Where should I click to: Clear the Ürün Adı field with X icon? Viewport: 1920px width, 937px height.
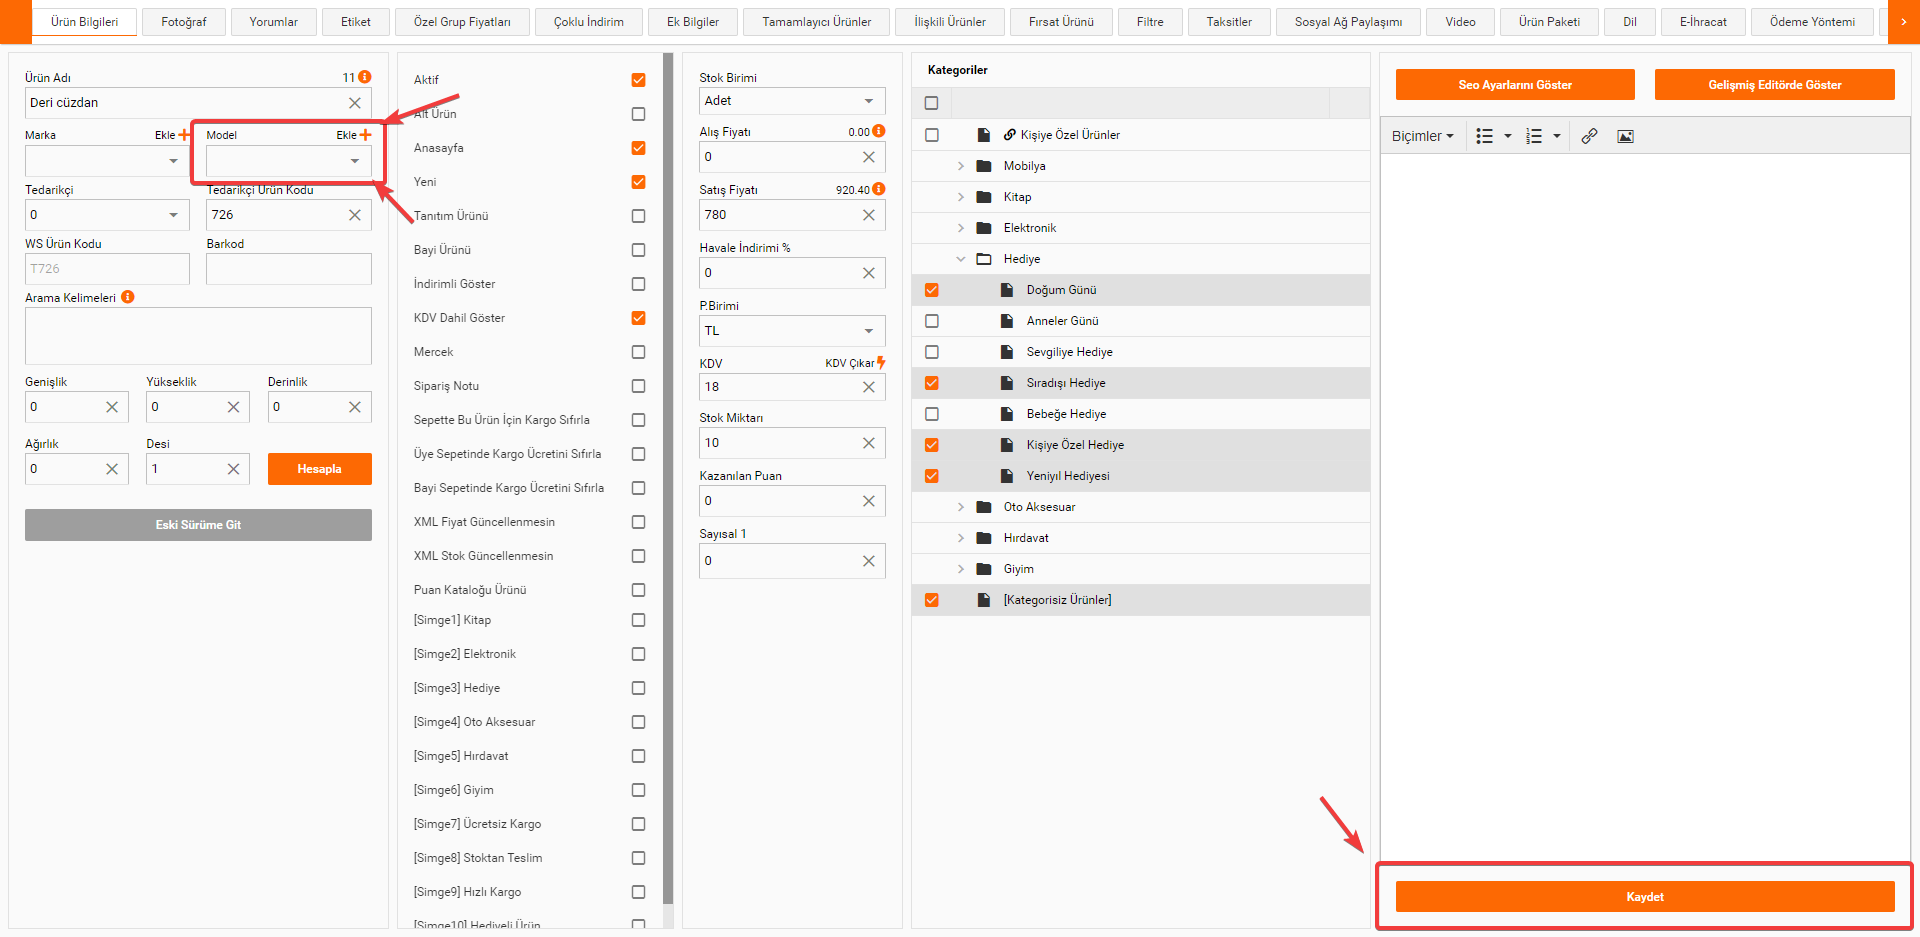[355, 103]
